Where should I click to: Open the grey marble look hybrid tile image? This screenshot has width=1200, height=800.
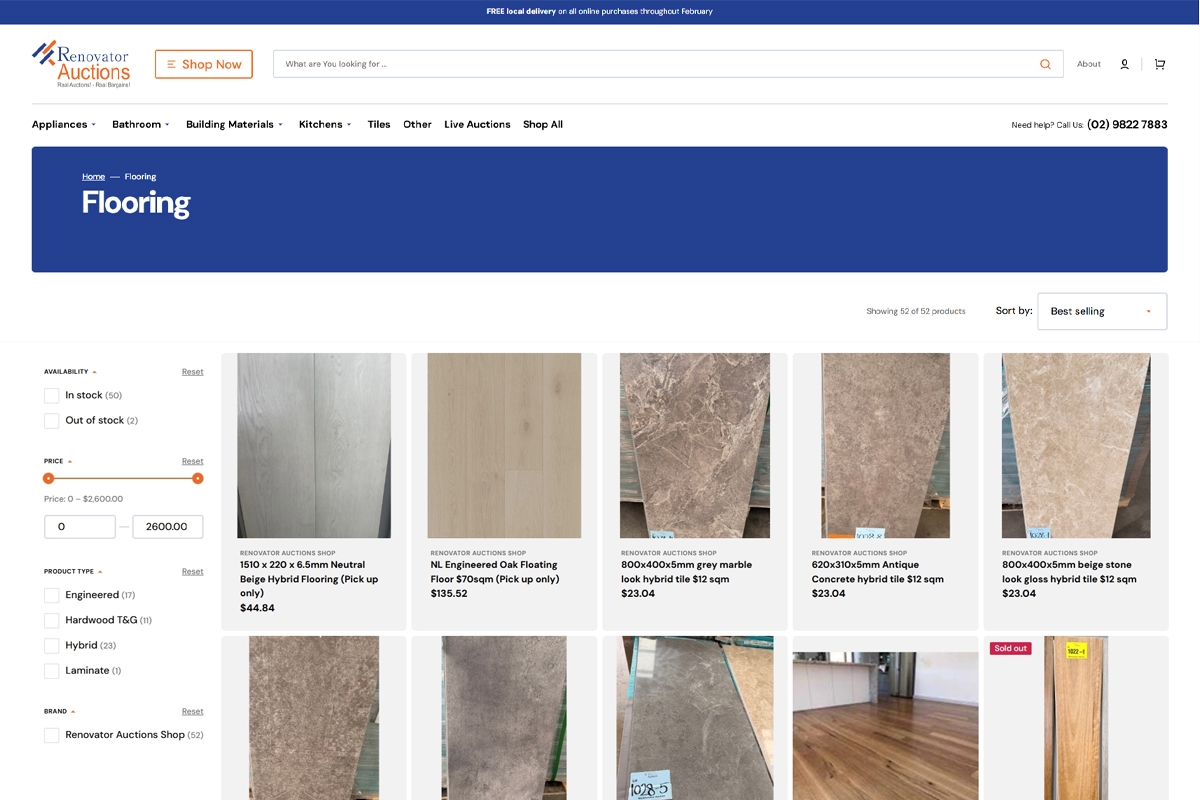[695, 446]
